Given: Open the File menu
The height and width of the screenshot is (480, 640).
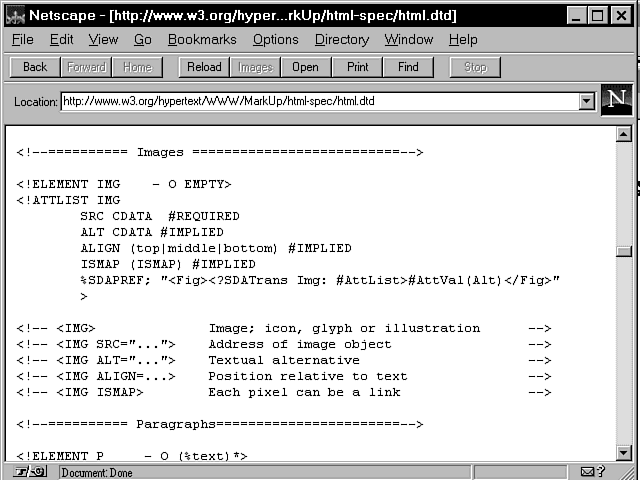Looking at the screenshot, I should (x=22, y=40).
